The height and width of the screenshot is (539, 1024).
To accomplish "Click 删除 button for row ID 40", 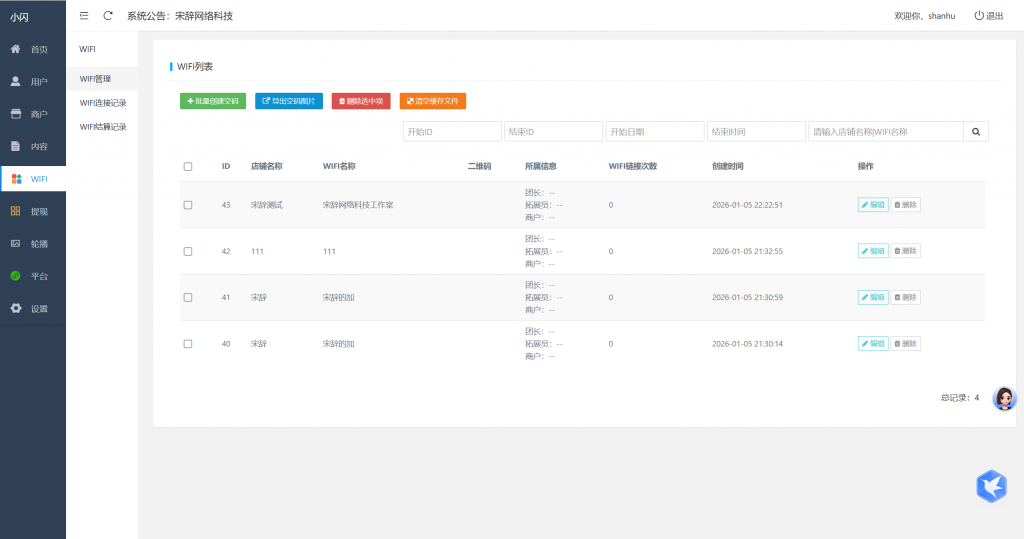I will coord(905,344).
